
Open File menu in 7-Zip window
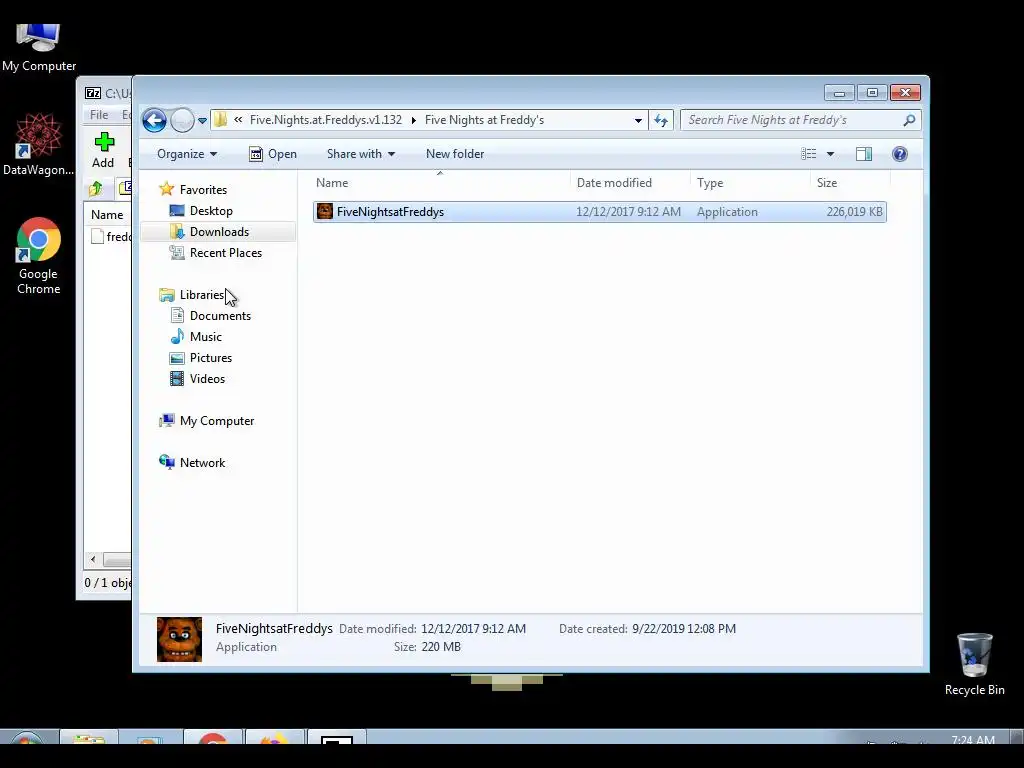click(99, 115)
